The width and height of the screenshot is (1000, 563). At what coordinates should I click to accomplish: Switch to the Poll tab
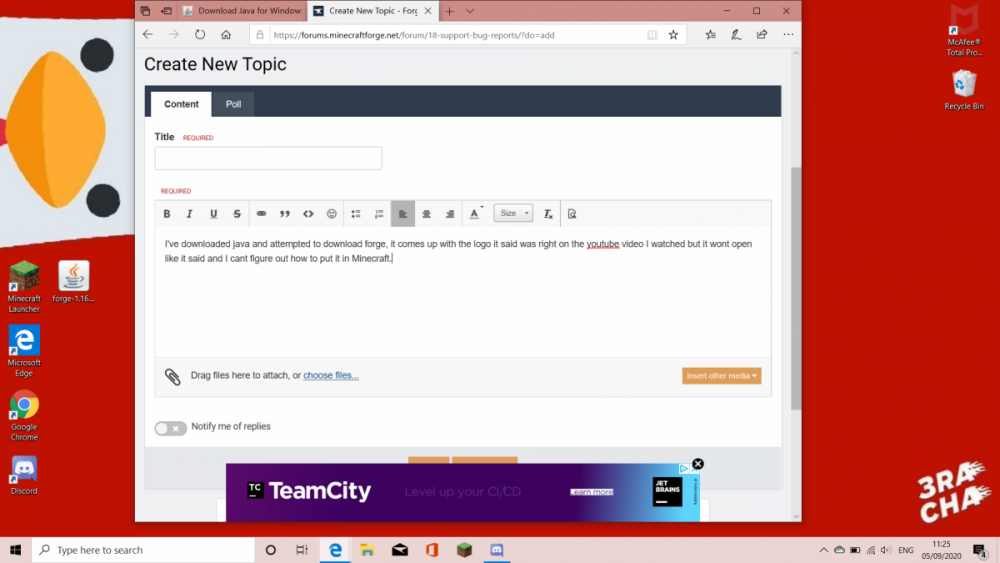(233, 104)
